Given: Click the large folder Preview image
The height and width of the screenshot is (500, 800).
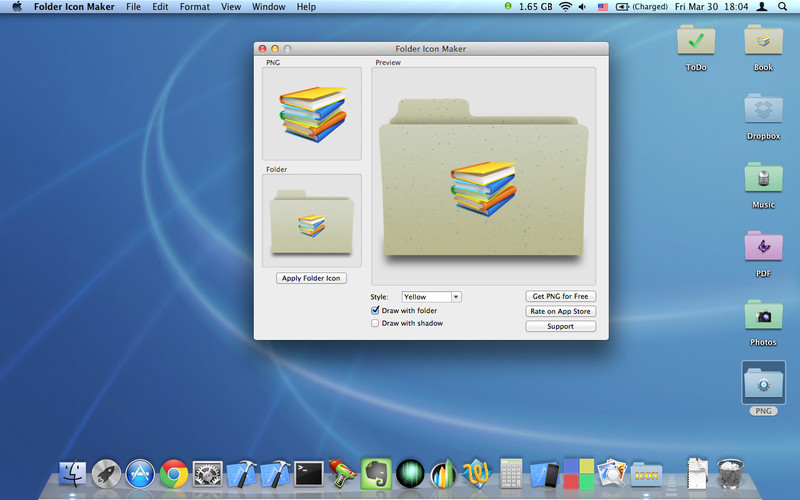Looking at the screenshot, I should (484, 176).
